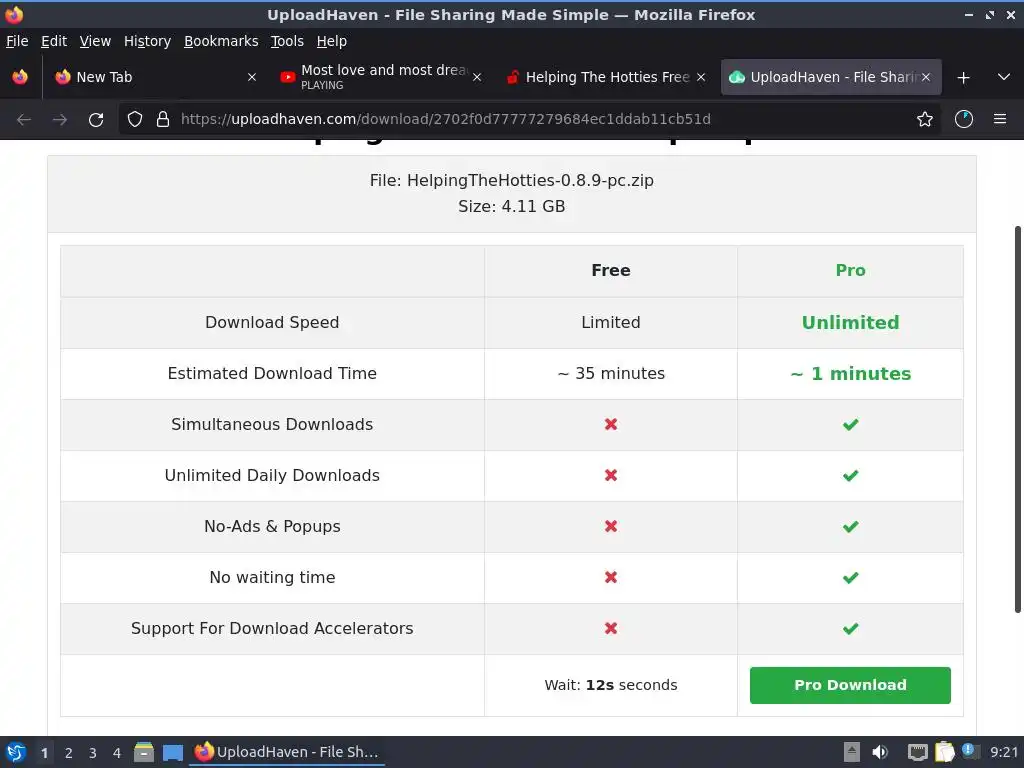Click green check in Simultaneous Downloads row

coord(850,424)
